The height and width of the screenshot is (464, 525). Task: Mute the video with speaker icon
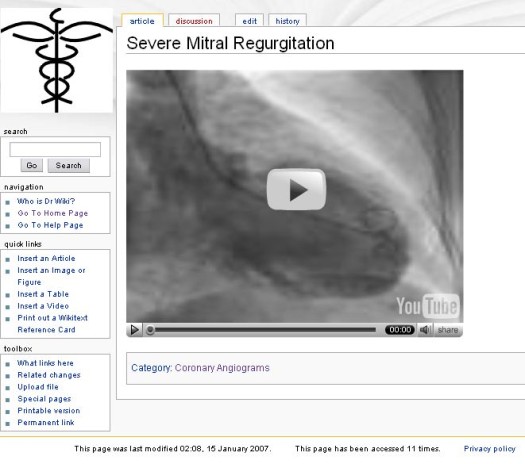pyautogui.click(x=425, y=330)
